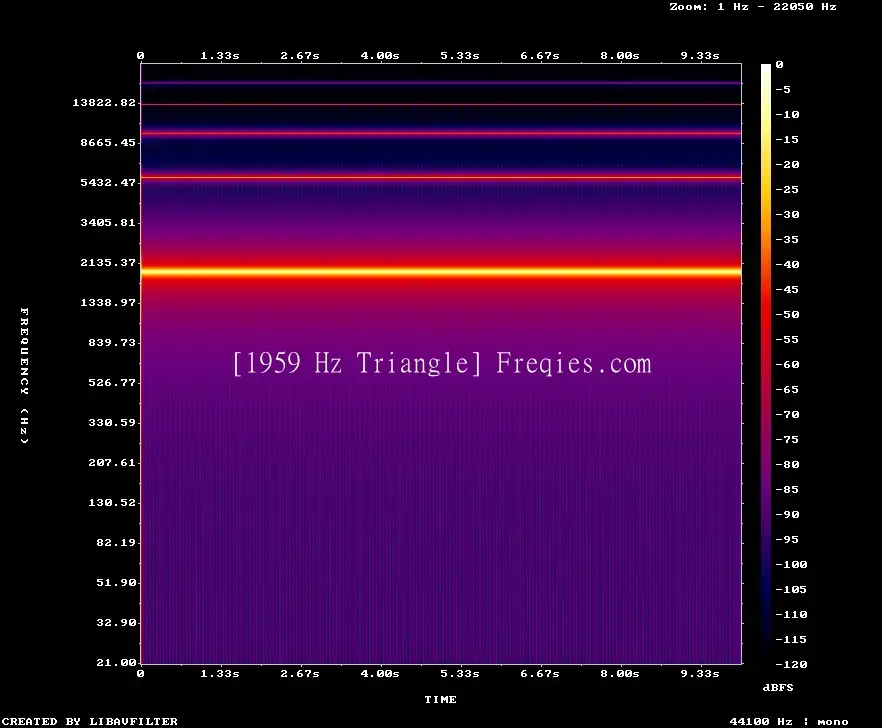Click the -105 dBFS scale label
This screenshot has width=882, height=728.
[791, 590]
